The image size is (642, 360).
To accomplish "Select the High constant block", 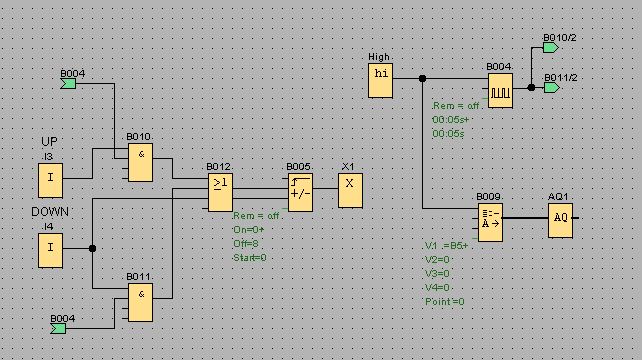I will coord(380,80).
